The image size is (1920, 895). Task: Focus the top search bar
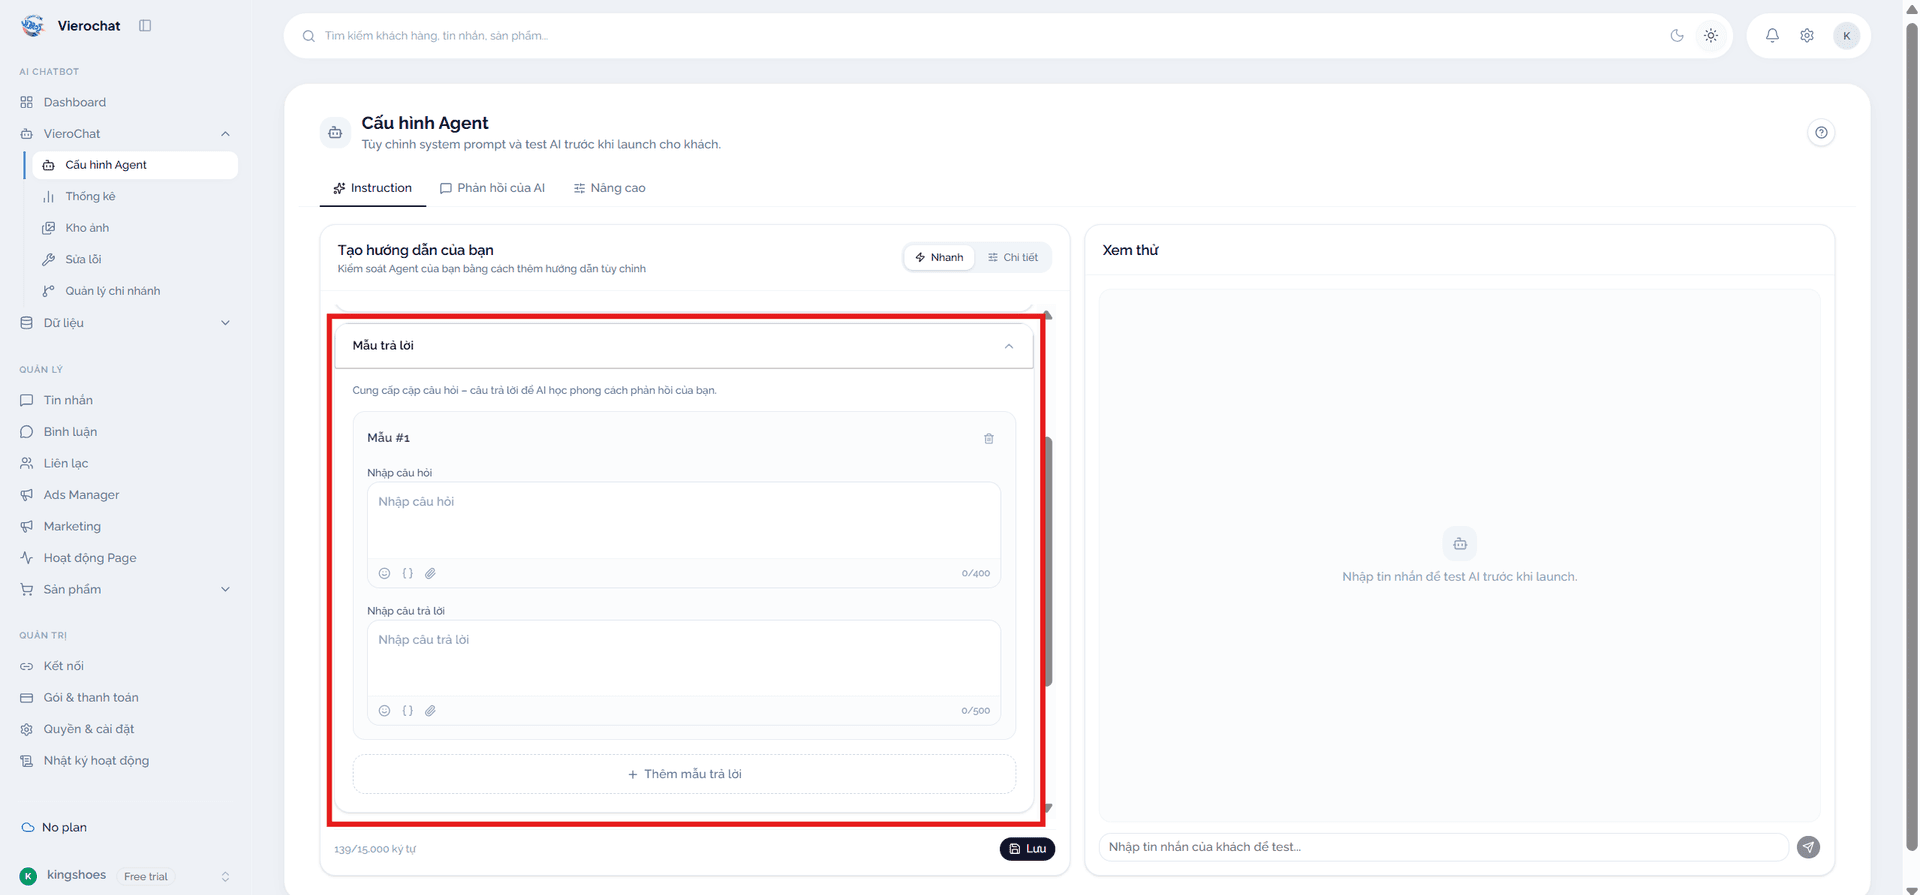(980, 36)
